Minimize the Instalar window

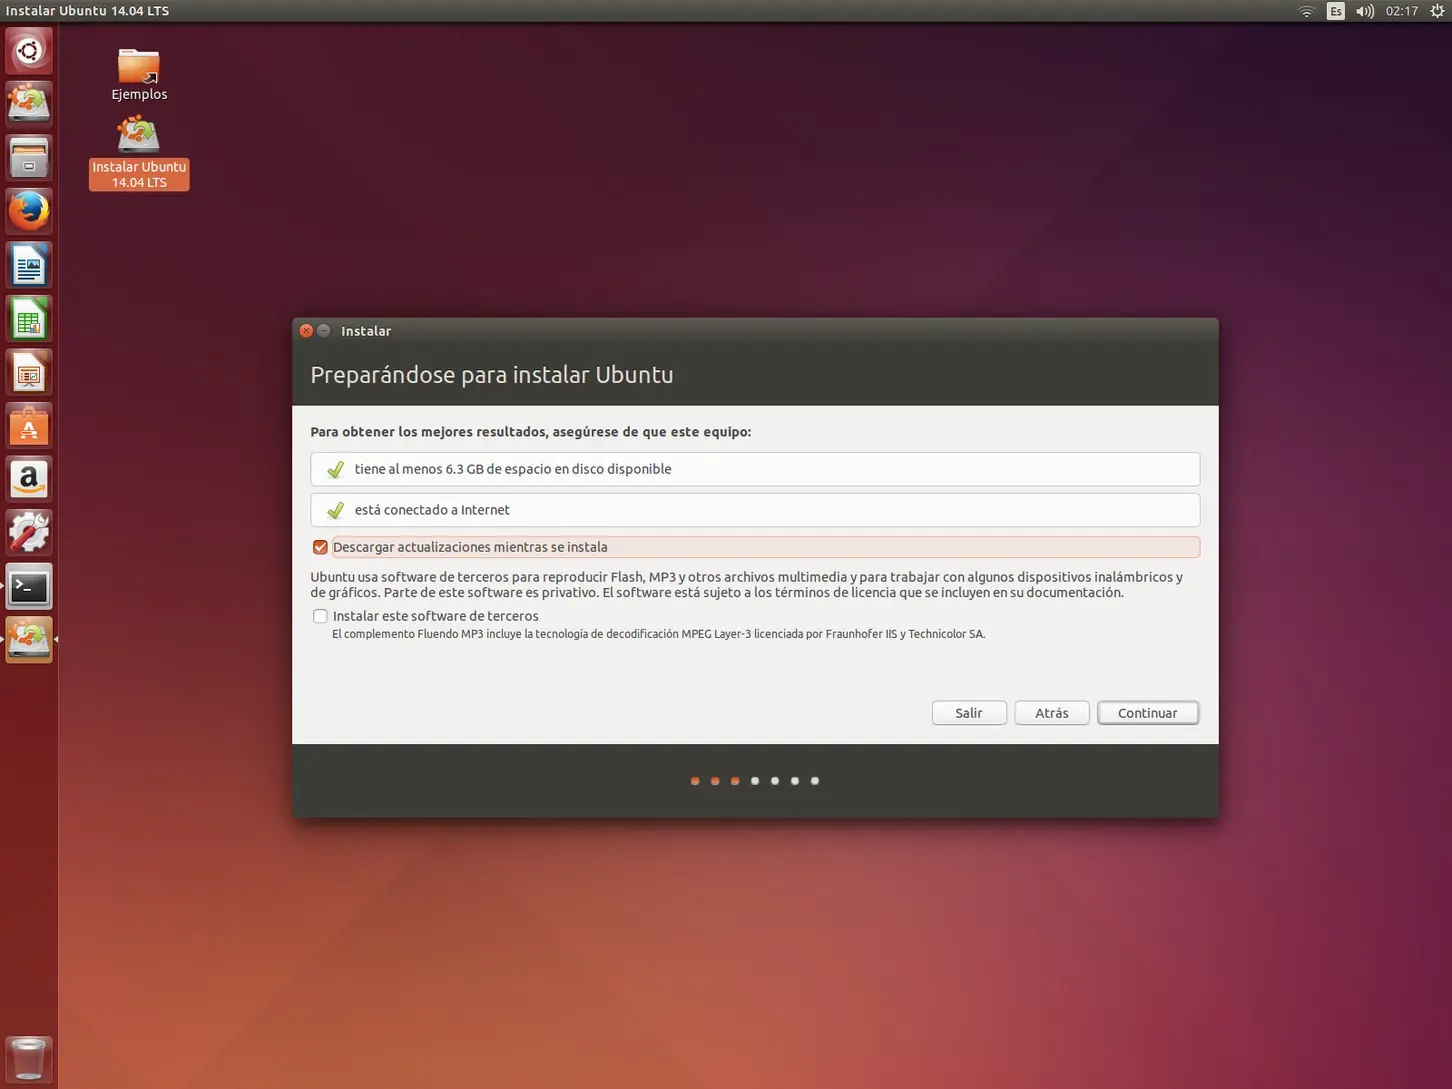coord(324,331)
